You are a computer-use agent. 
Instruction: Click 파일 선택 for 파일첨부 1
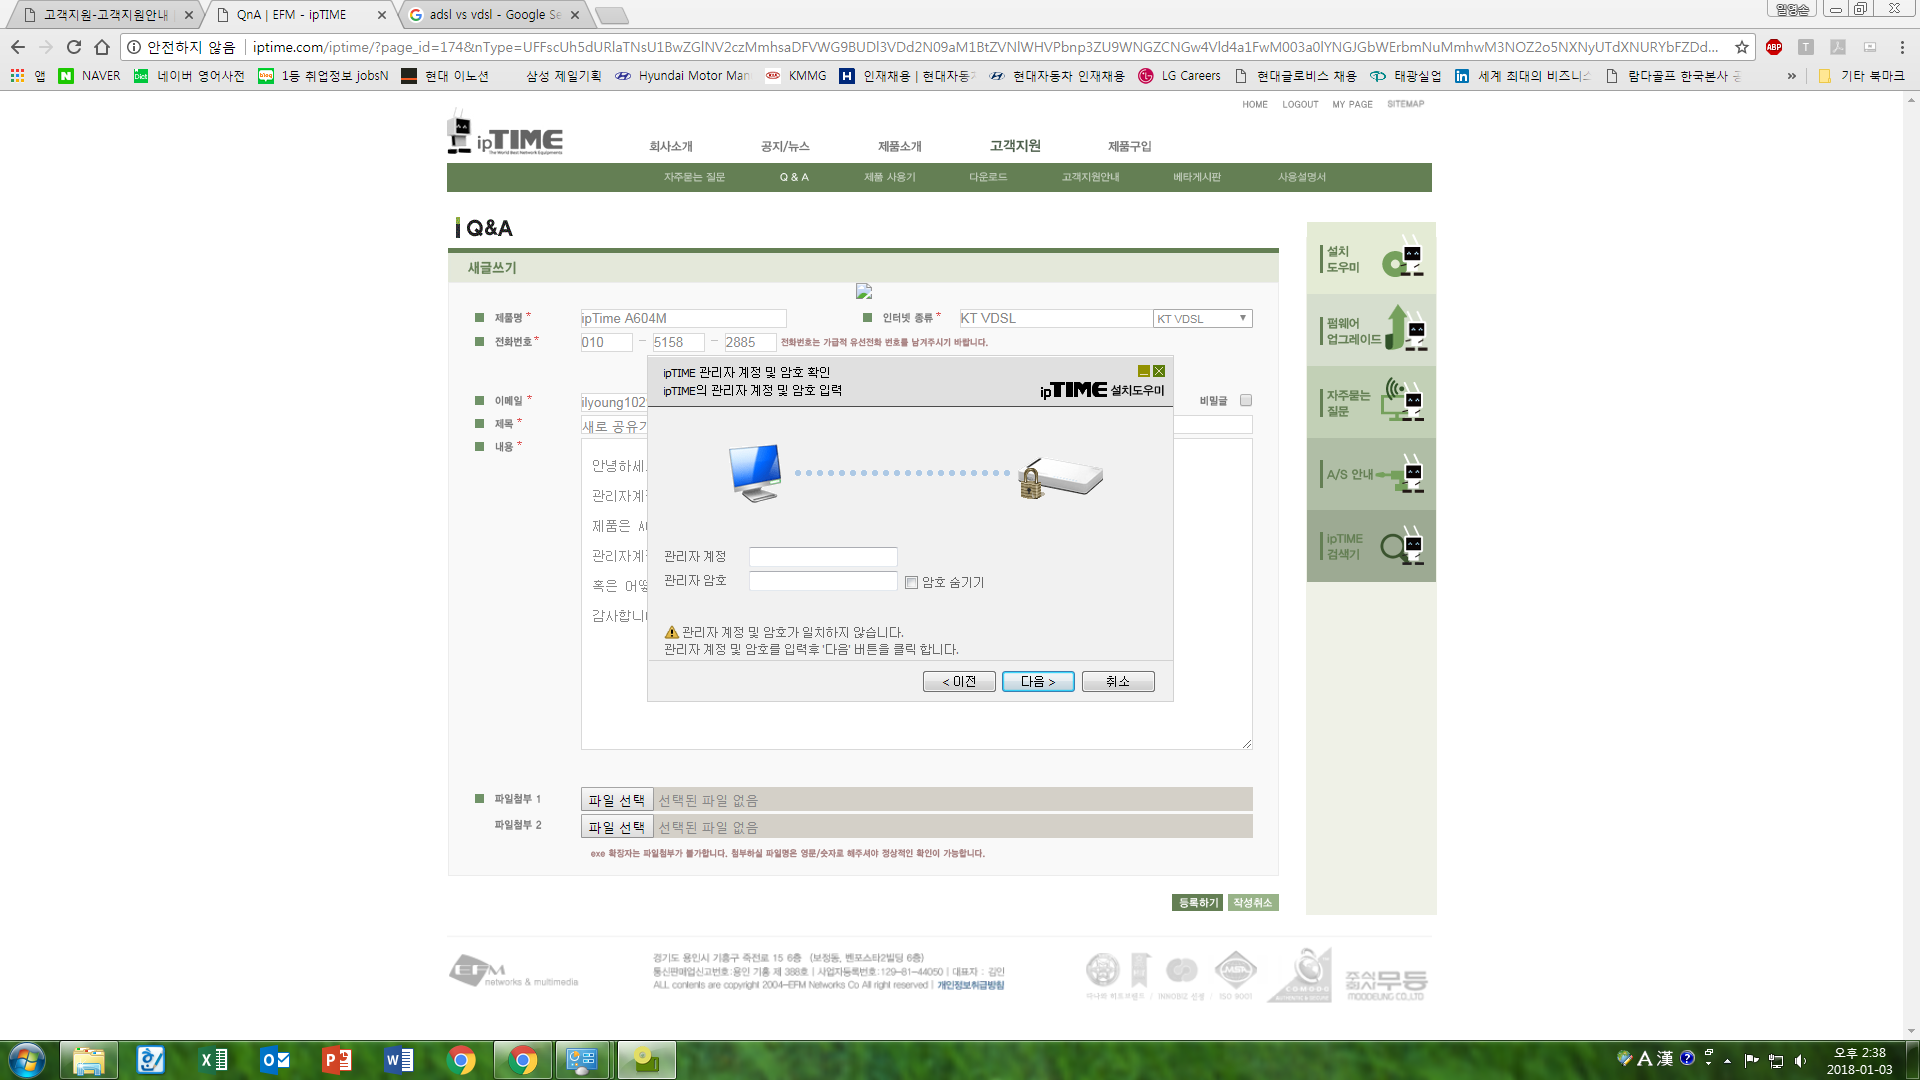[x=617, y=800]
